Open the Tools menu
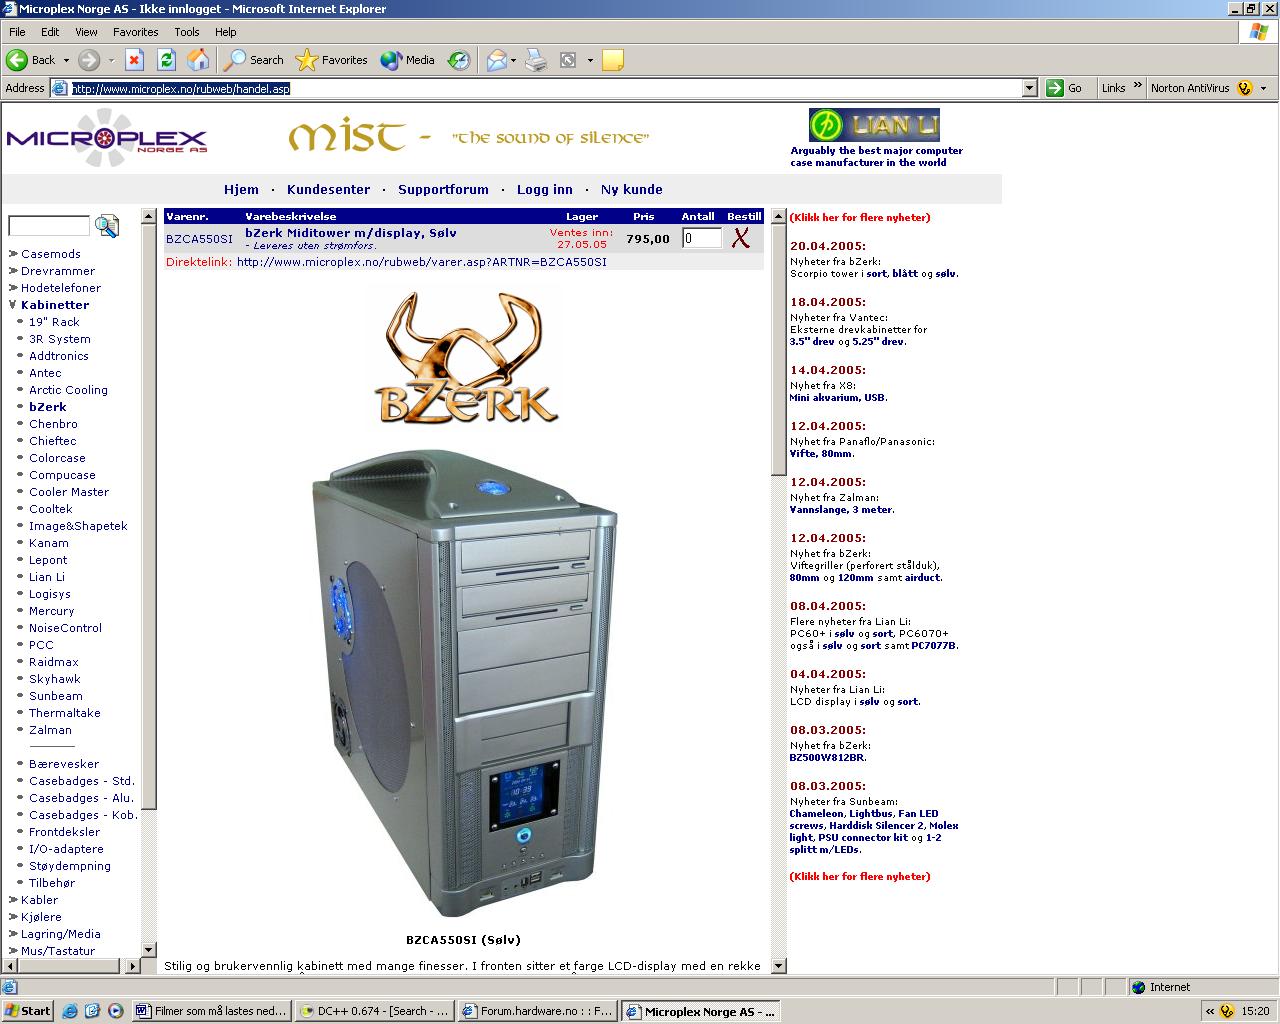 [x=186, y=32]
